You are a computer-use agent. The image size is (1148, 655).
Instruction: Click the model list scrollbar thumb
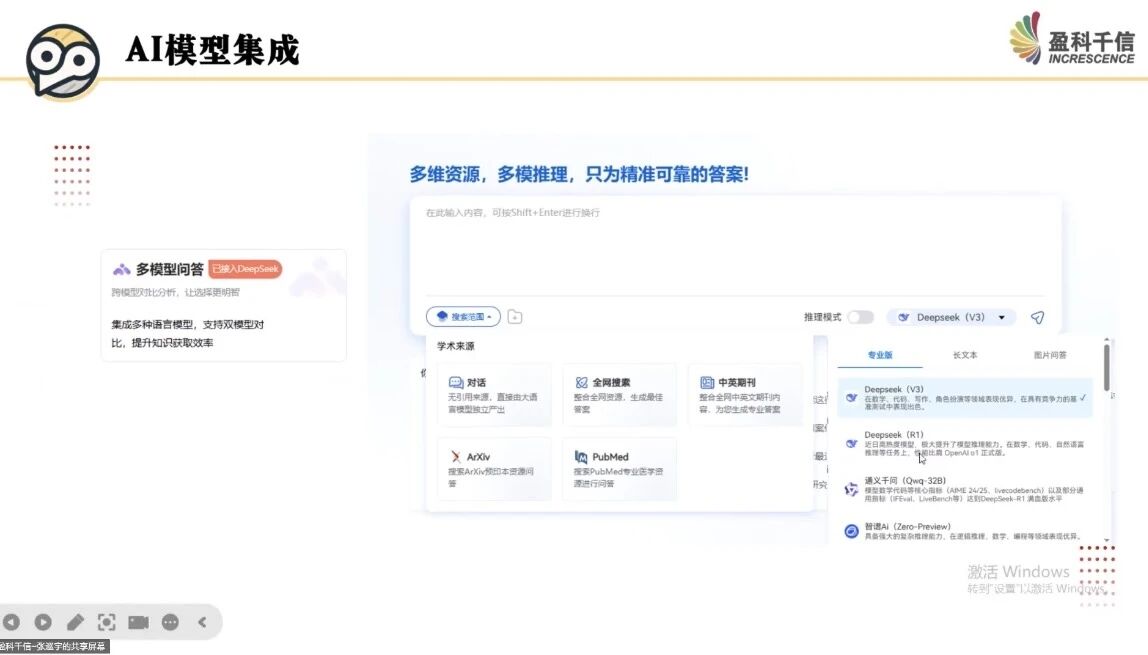[1106, 367]
